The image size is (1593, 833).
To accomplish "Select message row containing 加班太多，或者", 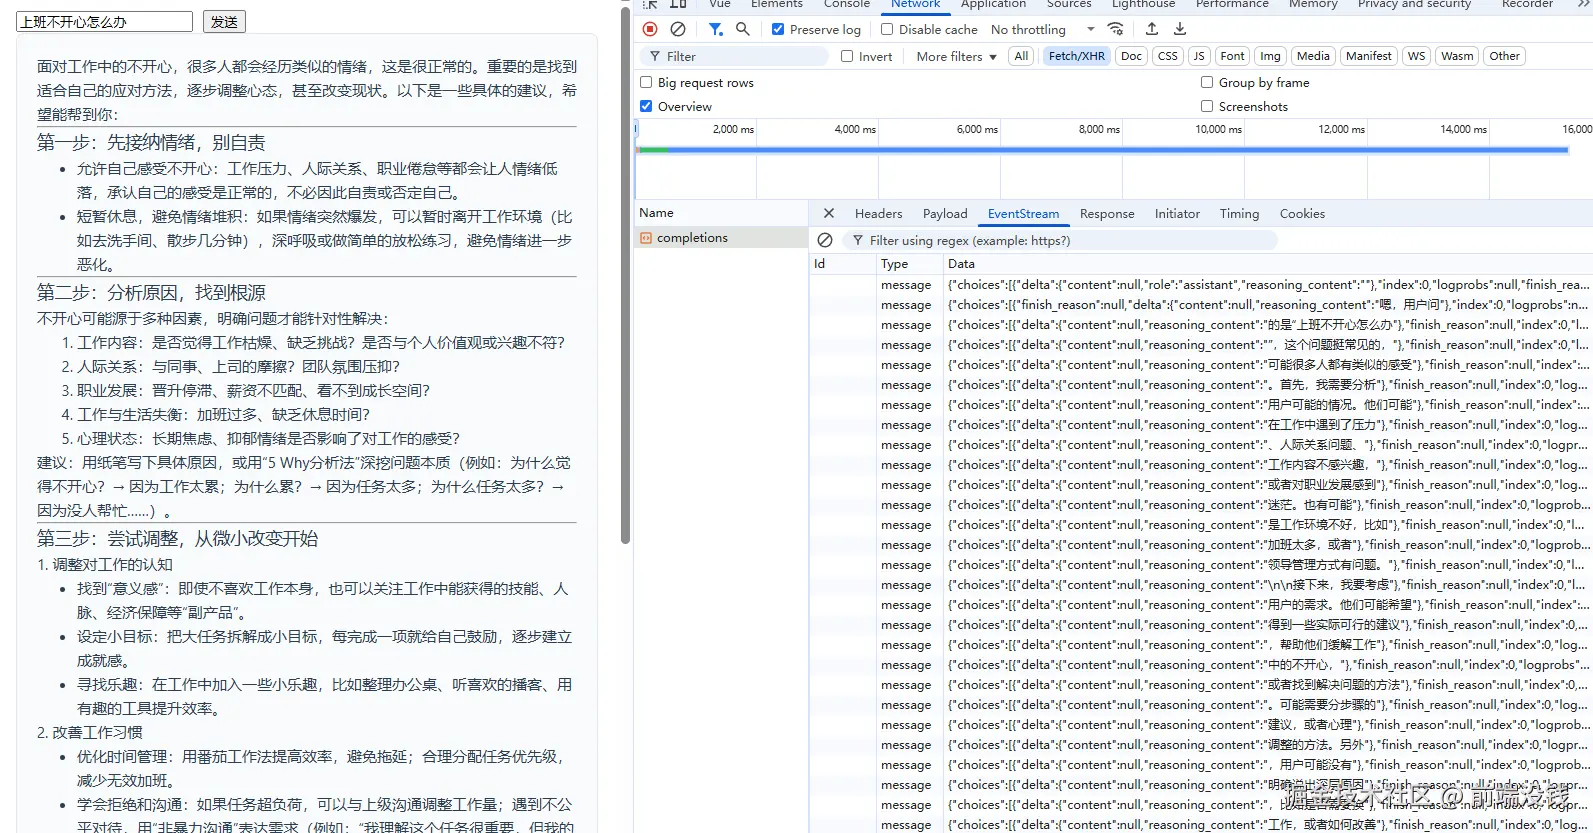I will pyautogui.click(x=1200, y=545).
